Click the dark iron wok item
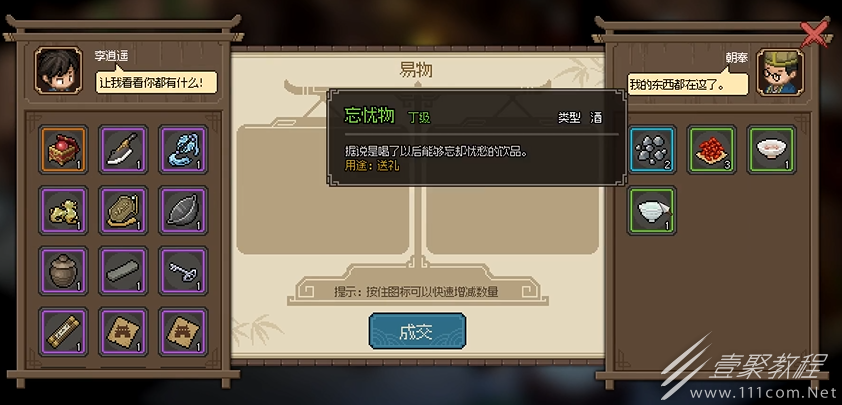The height and width of the screenshot is (405, 842). [183, 211]
